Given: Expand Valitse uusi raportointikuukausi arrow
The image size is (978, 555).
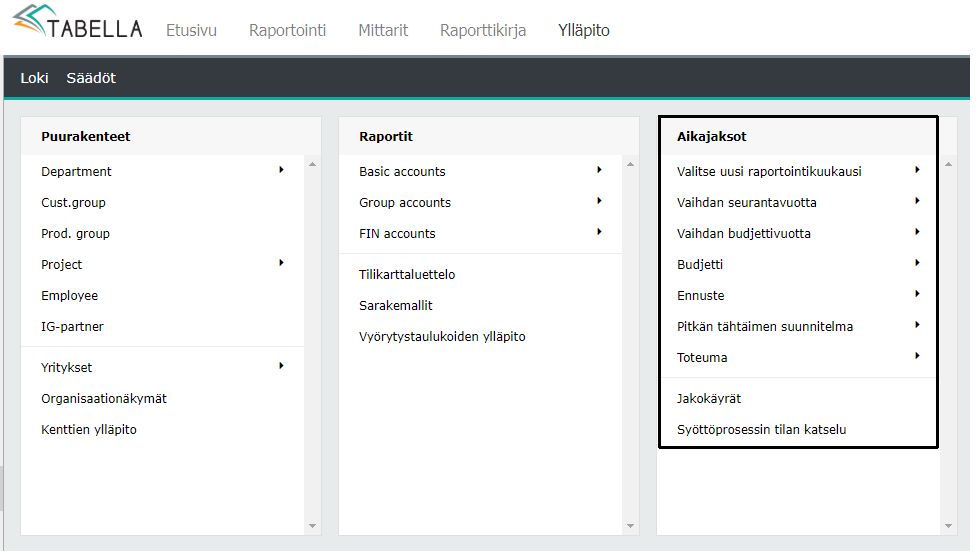Looking at the screenshot, I should (917, 170).
